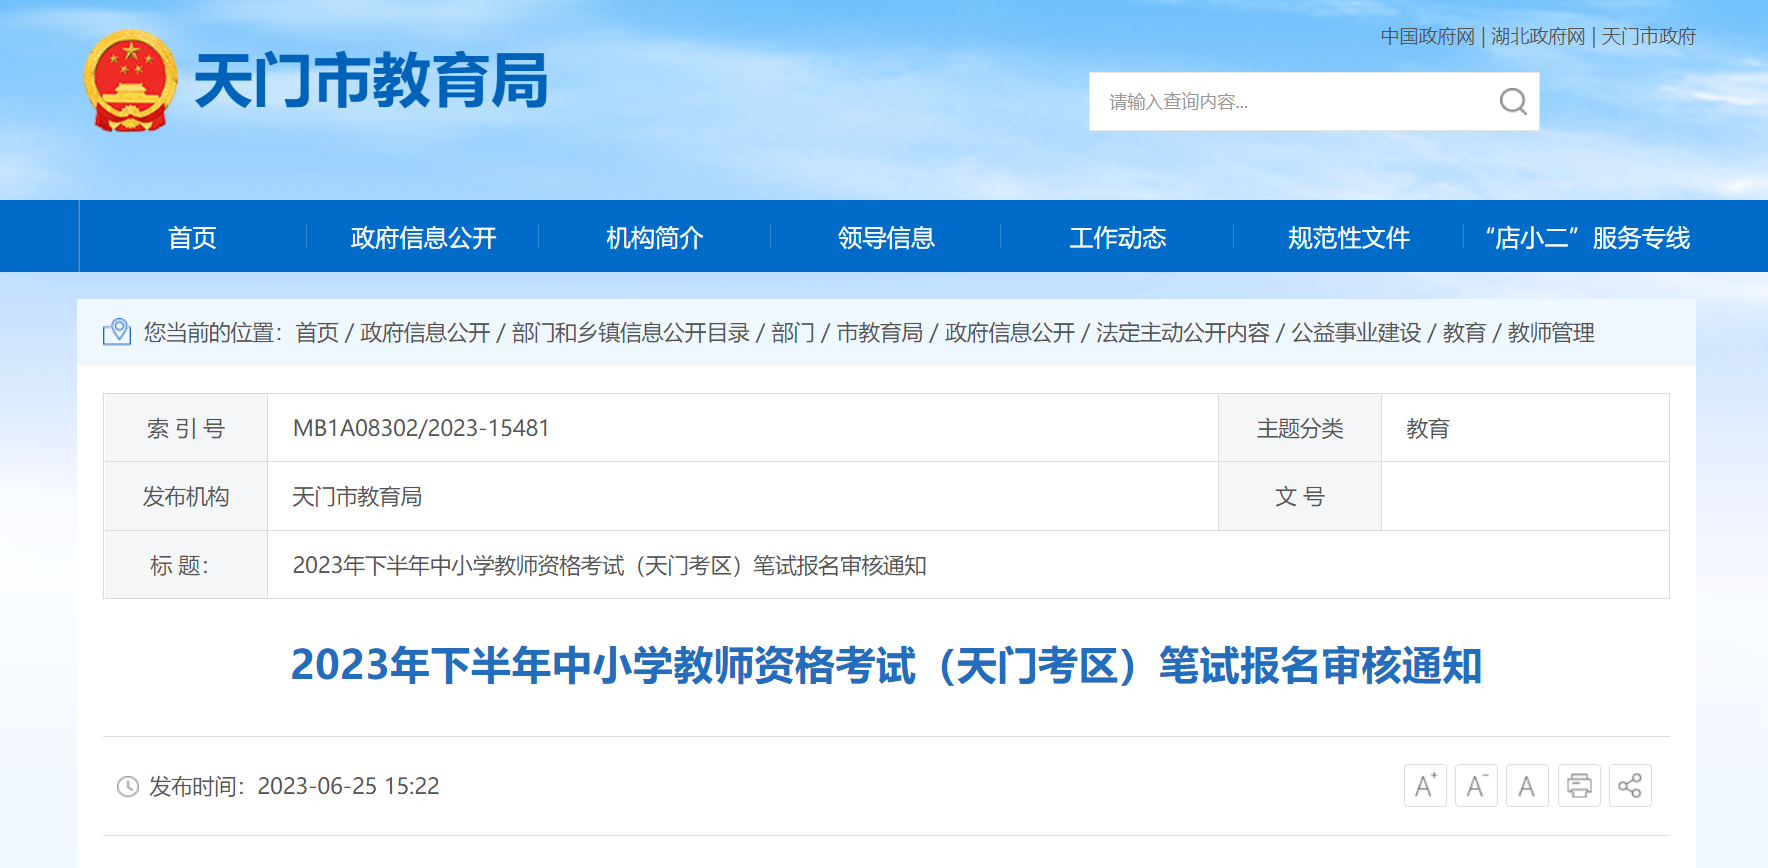Click the location pin icon in breadcrumb
1768x868 pixels.
tap(117, 332)
